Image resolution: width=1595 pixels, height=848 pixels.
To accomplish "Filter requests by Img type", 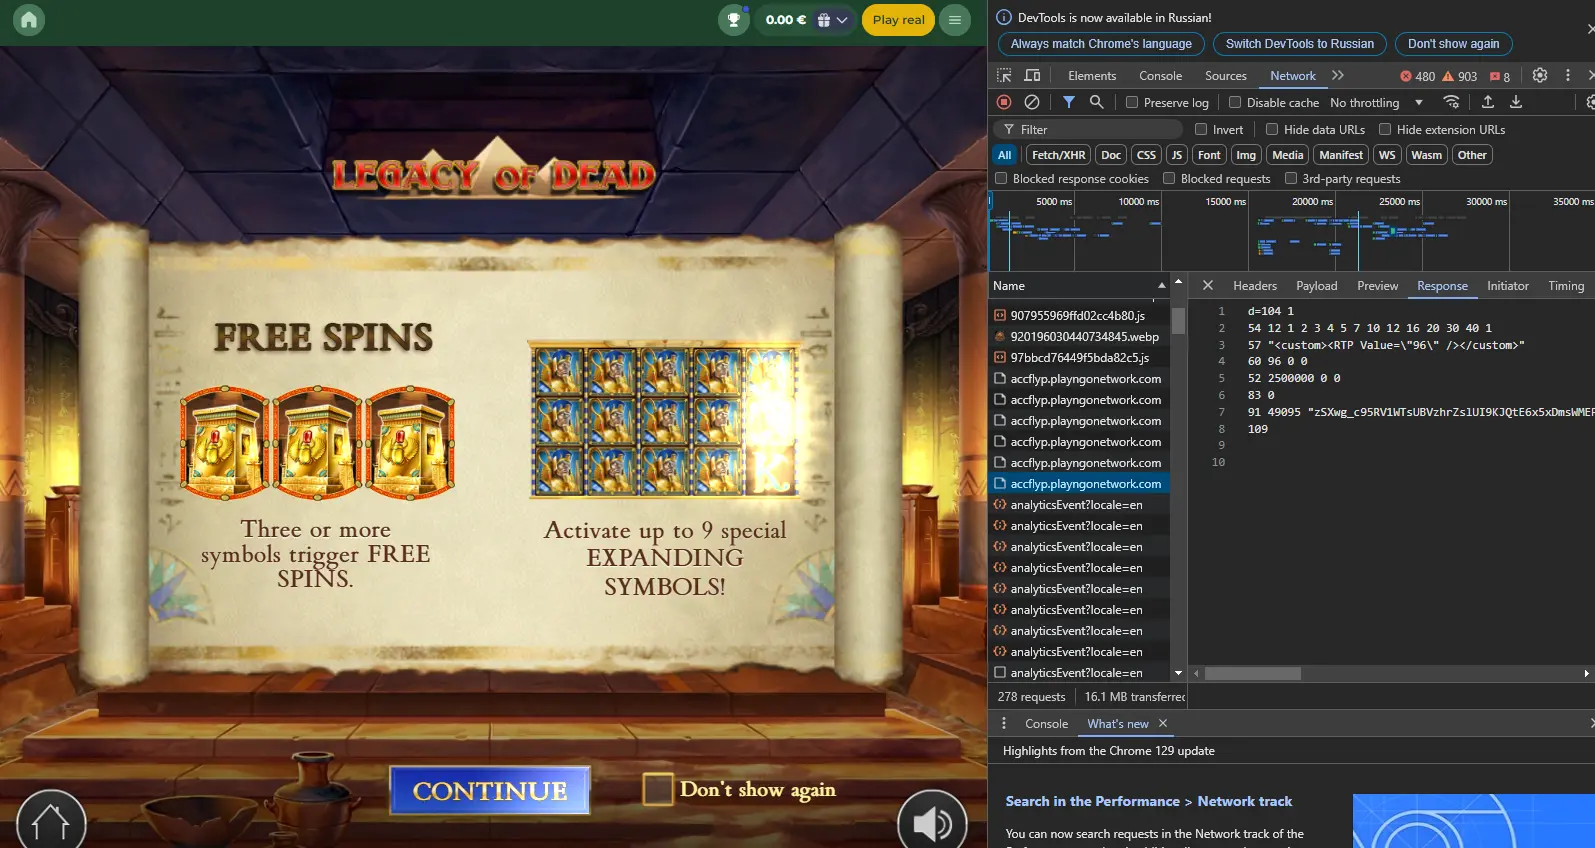I will pyautogui.click(x=1246, y=155).
